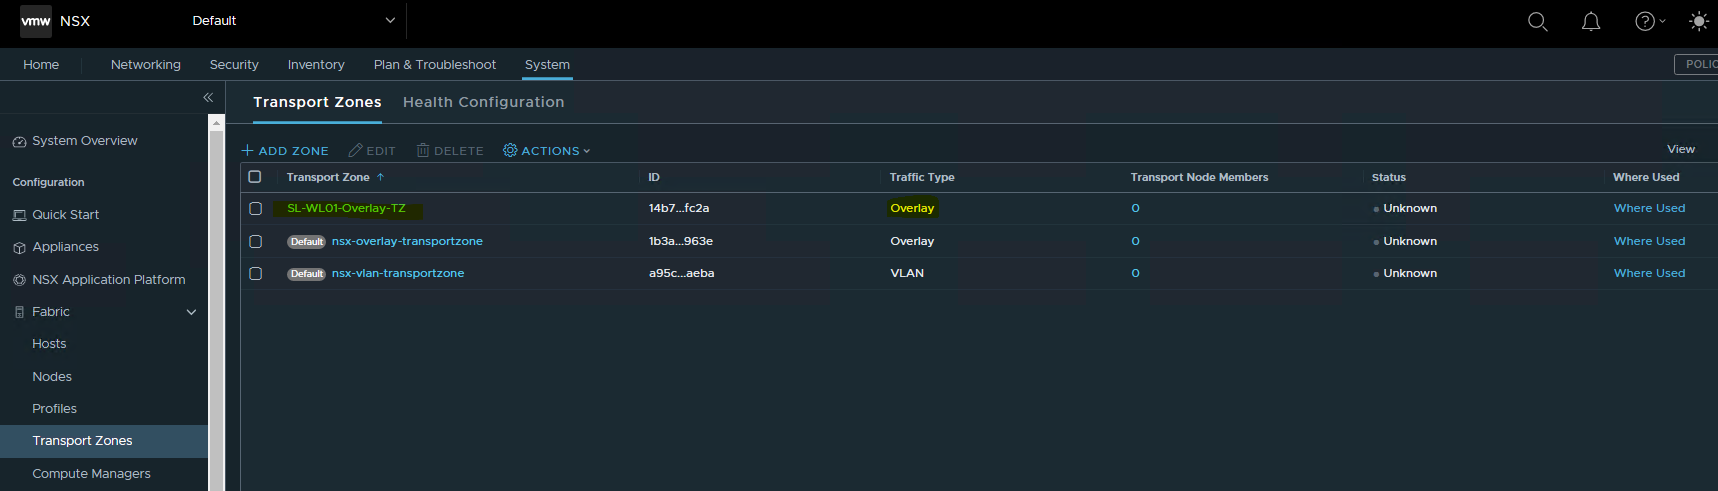Click the Transport Node Members column header

1199,177
